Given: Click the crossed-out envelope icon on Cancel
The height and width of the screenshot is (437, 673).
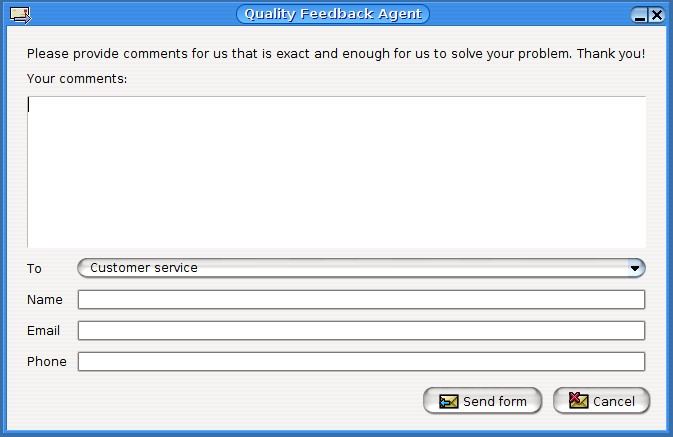Looking at the screenshot, I should coord(578,401).
